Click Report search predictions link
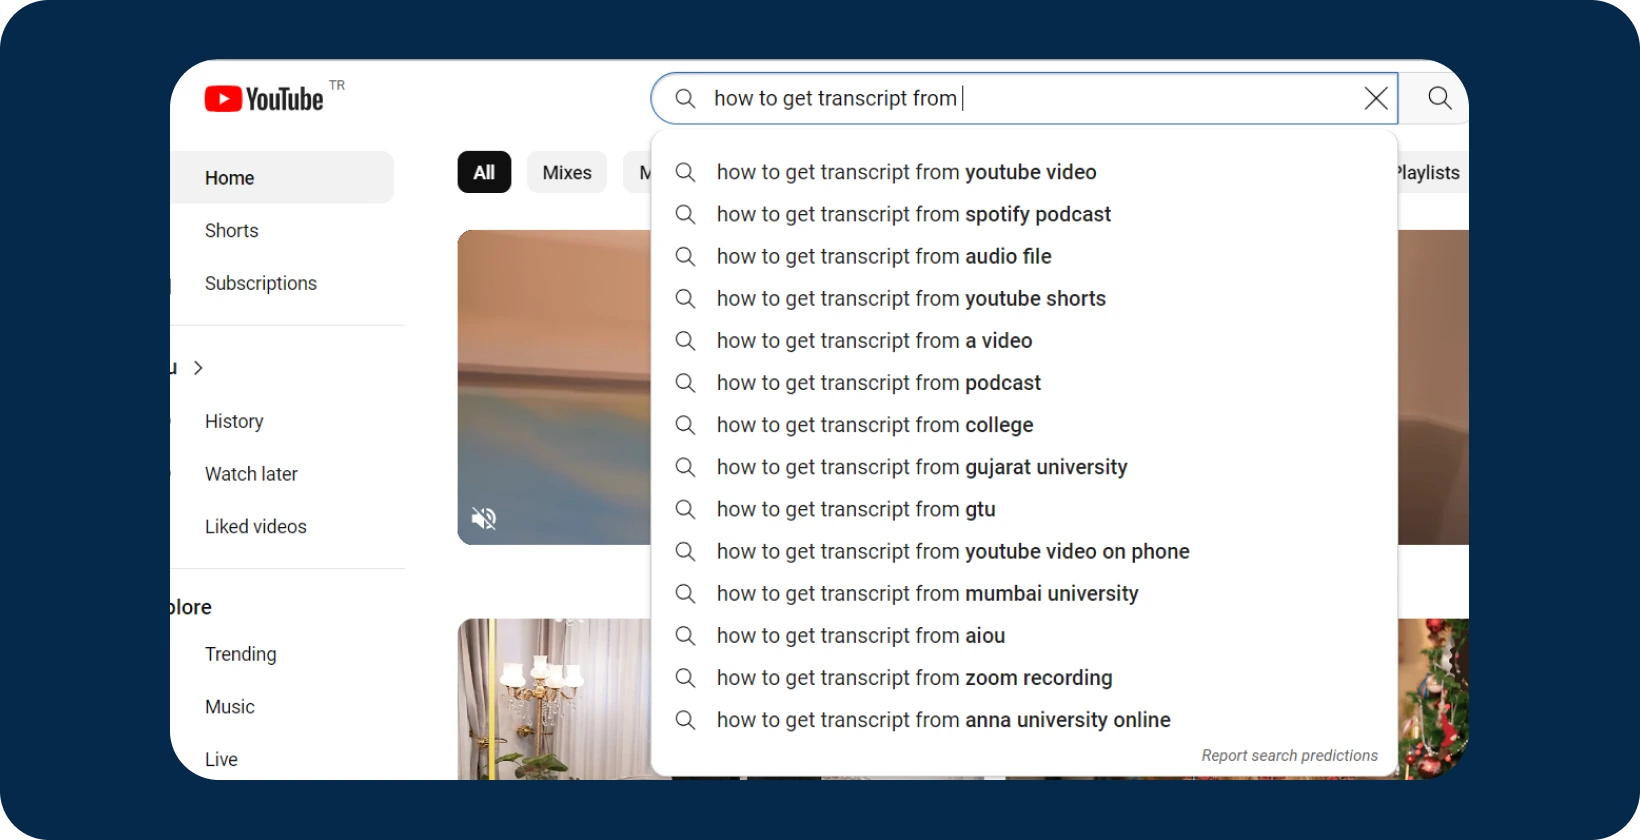Screen dimensions: 1640x840 (x=1289, y=755)
